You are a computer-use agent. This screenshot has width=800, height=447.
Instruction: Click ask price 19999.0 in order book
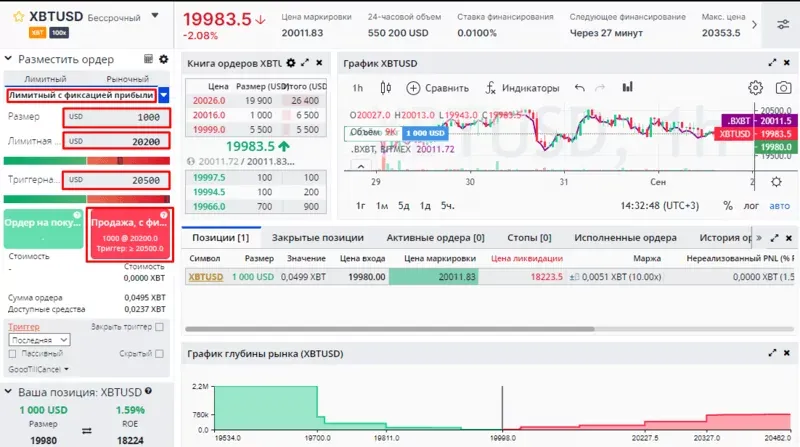[209, 130]
